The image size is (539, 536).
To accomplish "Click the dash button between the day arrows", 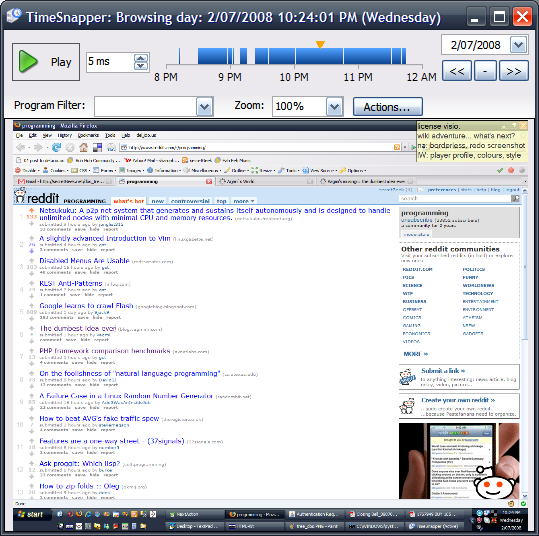I will point(485,71).
